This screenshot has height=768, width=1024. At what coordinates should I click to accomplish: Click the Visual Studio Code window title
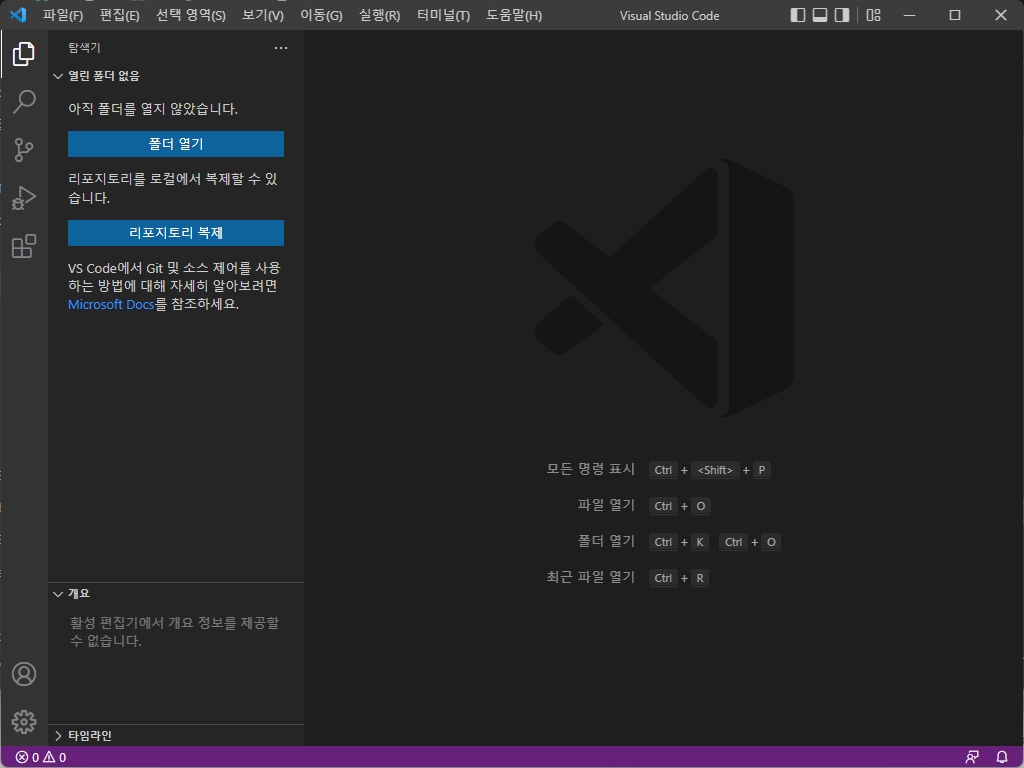coord(669,16)
